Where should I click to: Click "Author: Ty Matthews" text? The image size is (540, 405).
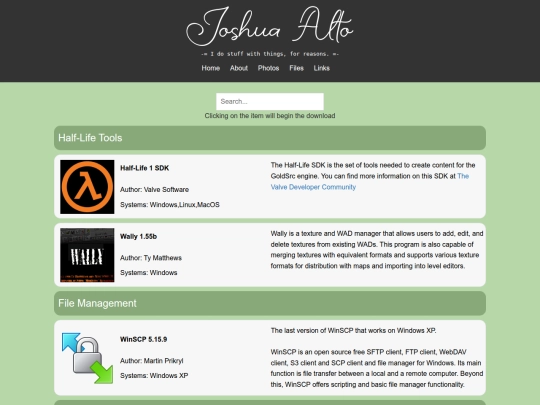[x=151, y=258]
